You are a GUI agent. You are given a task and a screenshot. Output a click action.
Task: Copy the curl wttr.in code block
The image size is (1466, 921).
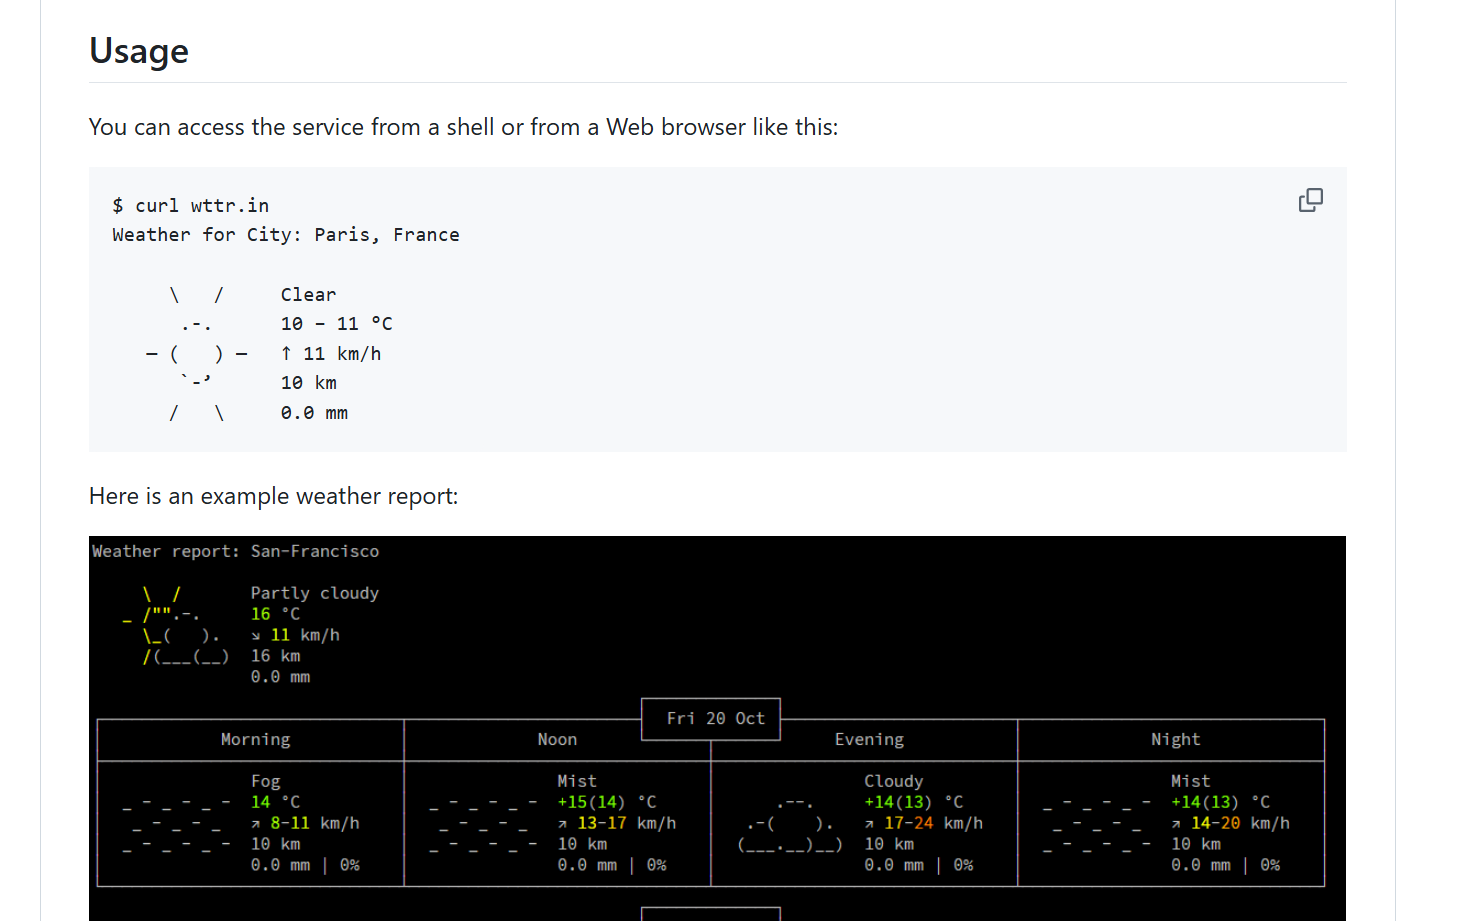1310,200
